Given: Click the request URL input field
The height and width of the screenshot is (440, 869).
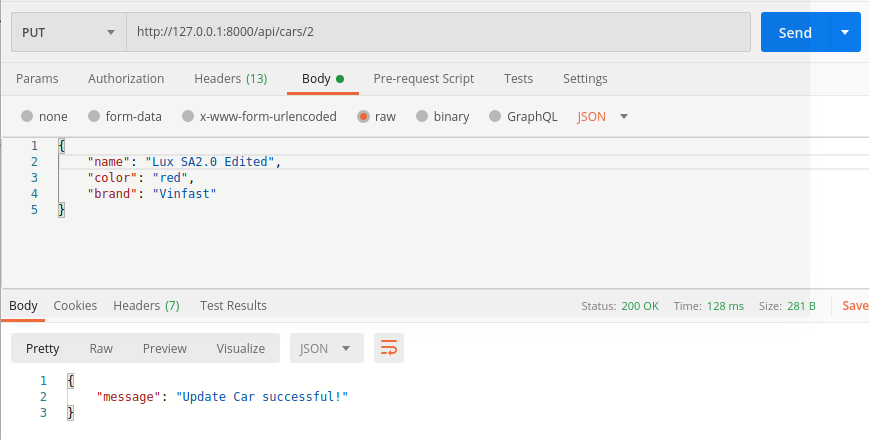Looking at the screenshot, I should point(438,32).
